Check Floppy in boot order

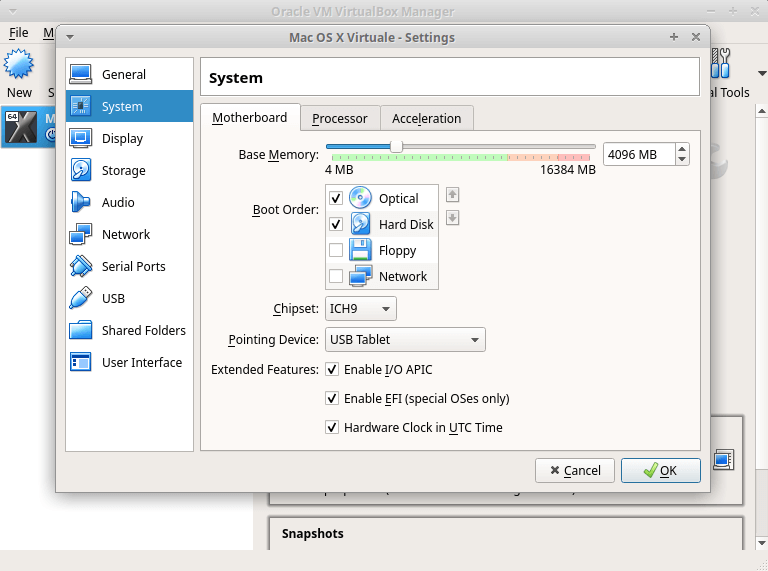click(336, 250)
